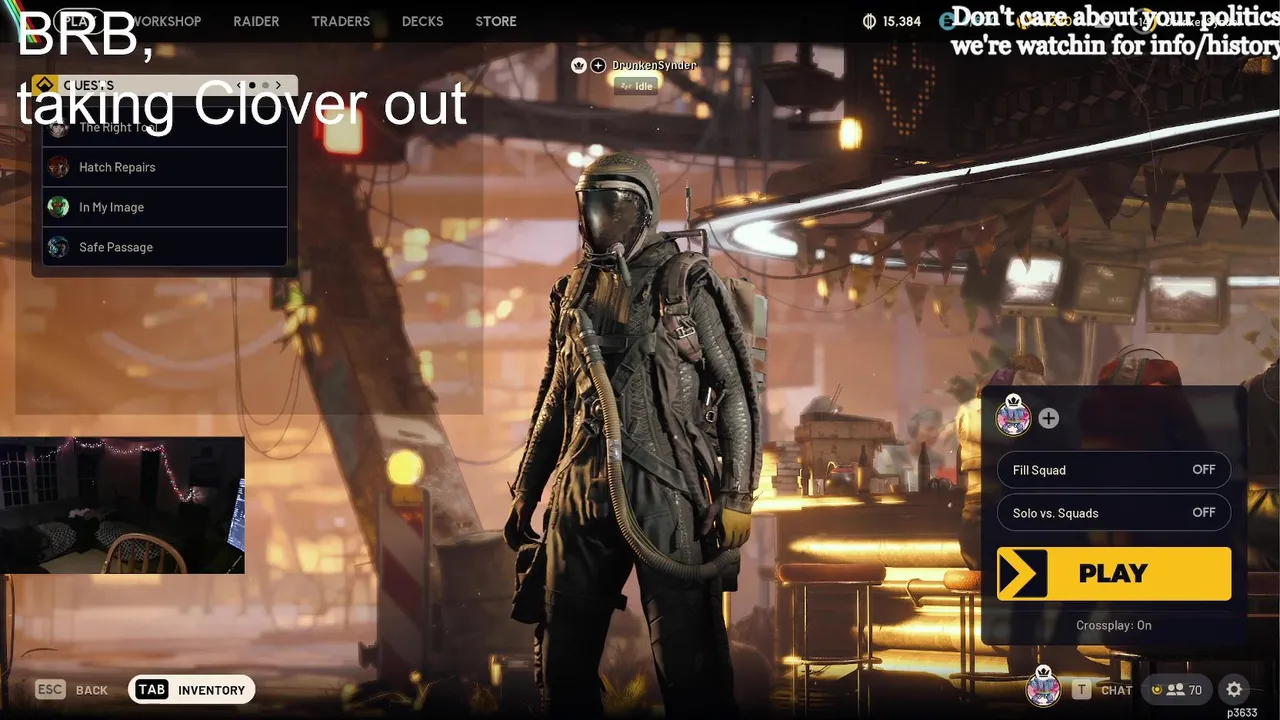The width and height of the screenshot is (1280, 720).
Task: Open the Store tab
Action: [496, 21]
